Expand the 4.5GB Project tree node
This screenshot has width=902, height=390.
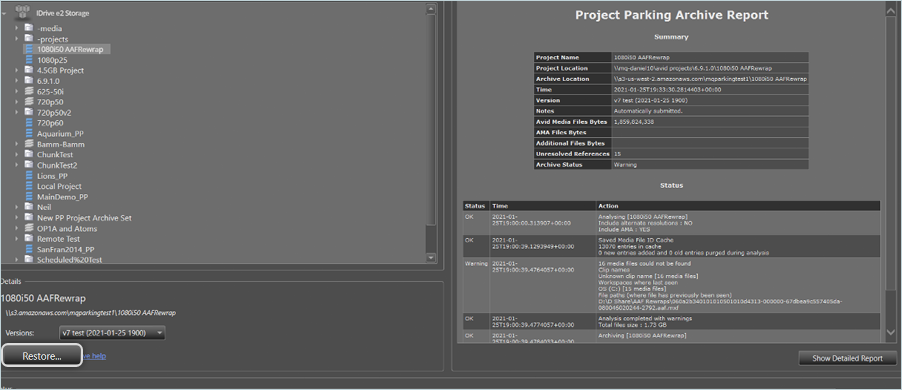point(17,70)
